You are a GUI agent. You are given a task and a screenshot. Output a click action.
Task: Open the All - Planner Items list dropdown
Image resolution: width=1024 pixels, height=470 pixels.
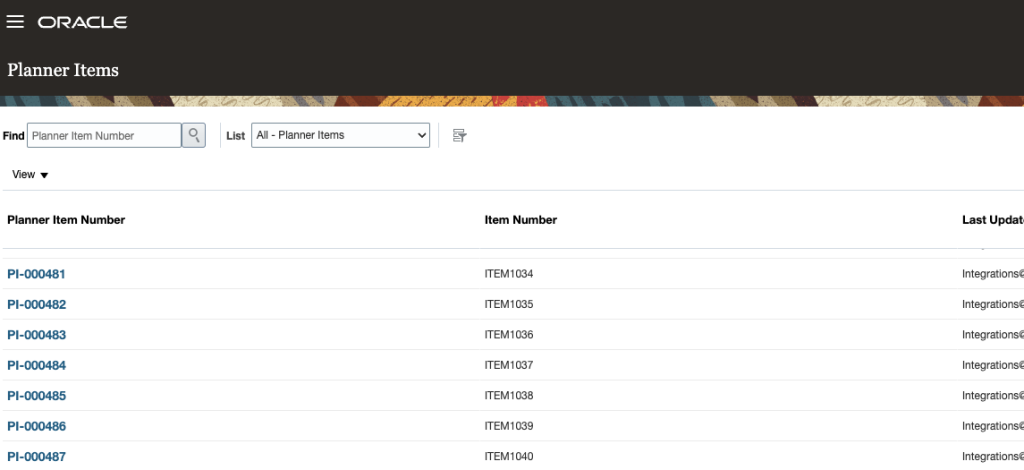pos(340,135)
